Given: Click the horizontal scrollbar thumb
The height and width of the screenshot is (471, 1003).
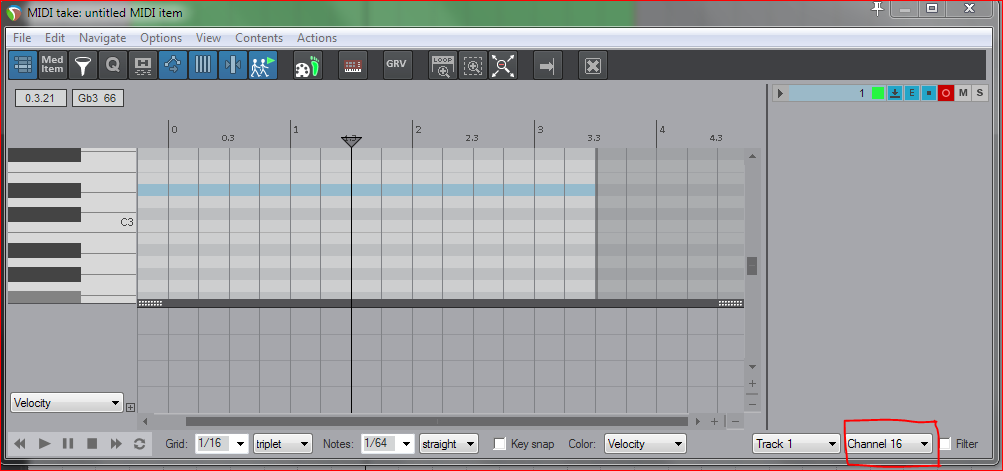Looking at the screenshot, I should [x=437, y=422].
